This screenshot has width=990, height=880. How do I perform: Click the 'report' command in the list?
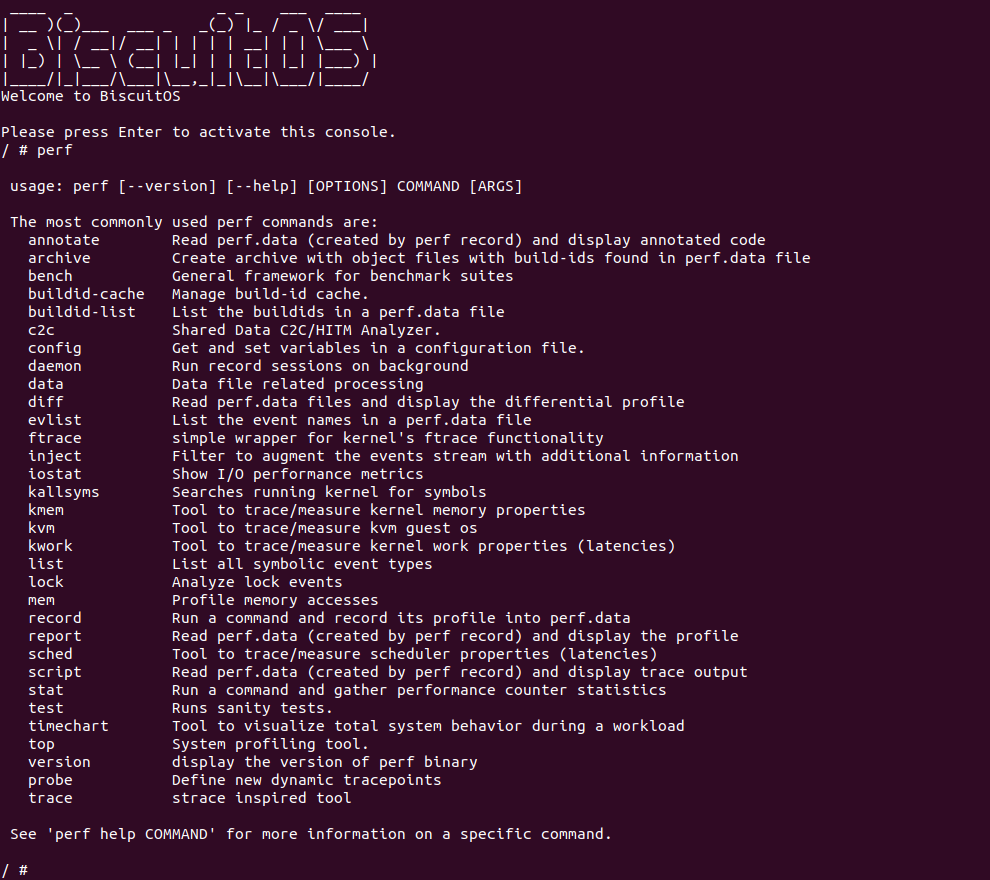(x=55, y=636)
